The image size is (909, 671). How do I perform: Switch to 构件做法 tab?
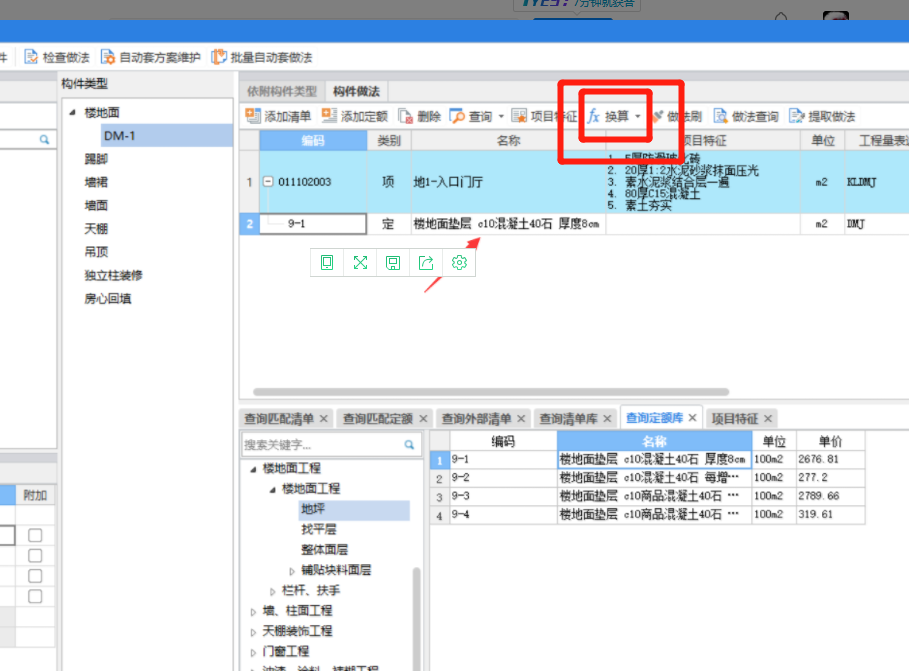357,91
